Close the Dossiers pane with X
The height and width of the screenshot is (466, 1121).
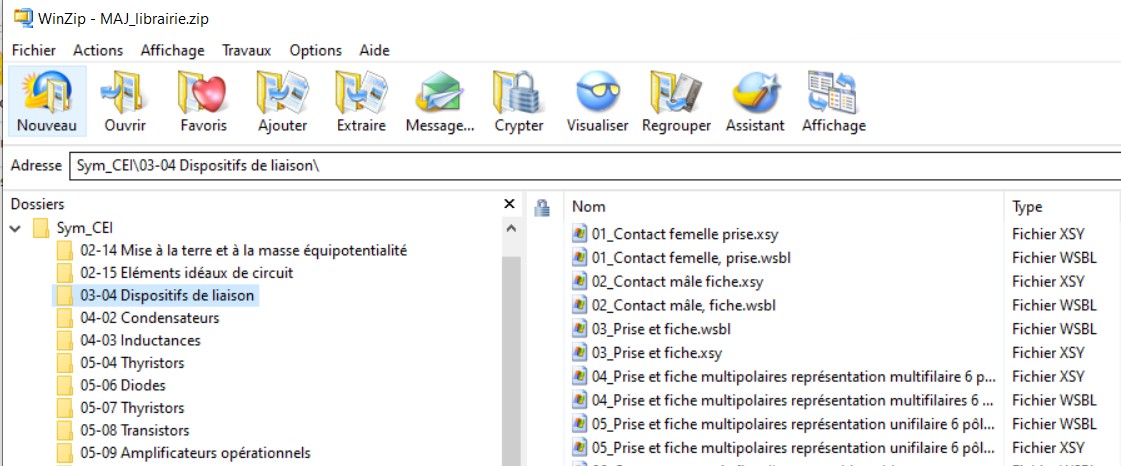(x=509, y=204)
